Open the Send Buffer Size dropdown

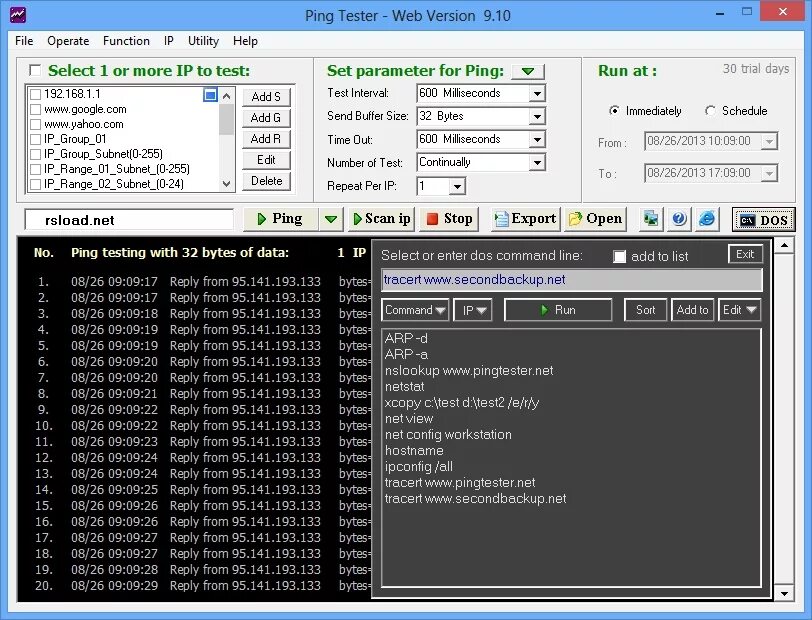537,117
